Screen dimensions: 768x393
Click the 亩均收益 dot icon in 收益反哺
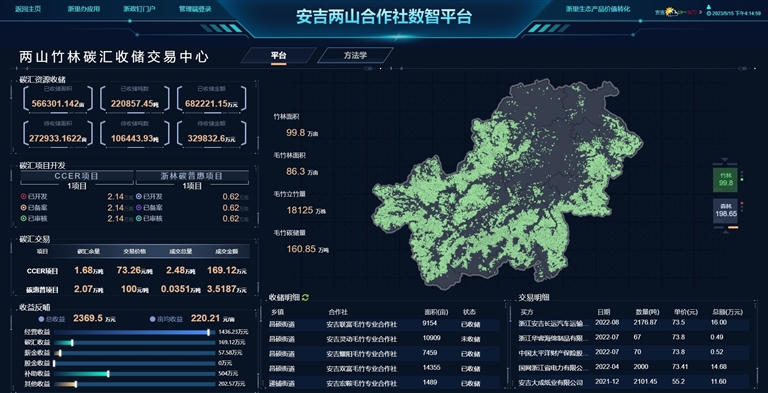tap(153, 319)
